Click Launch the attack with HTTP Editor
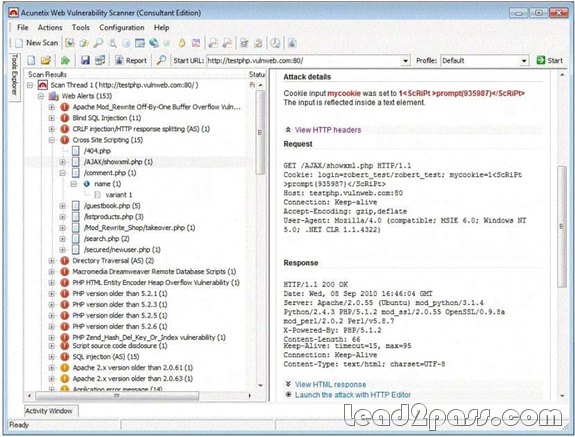The height and width of the screenshot is (437, 575). tap(353, 395)
